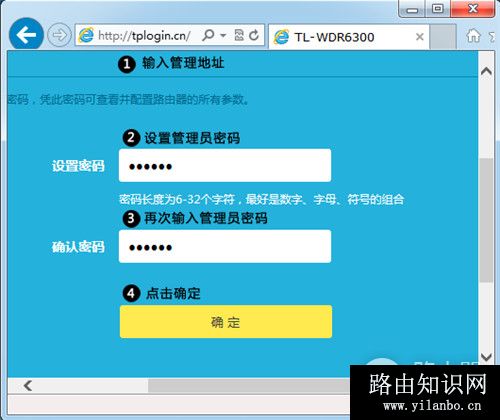
Task: Click the 设置密码 label
Action: (x=78, y=166)
